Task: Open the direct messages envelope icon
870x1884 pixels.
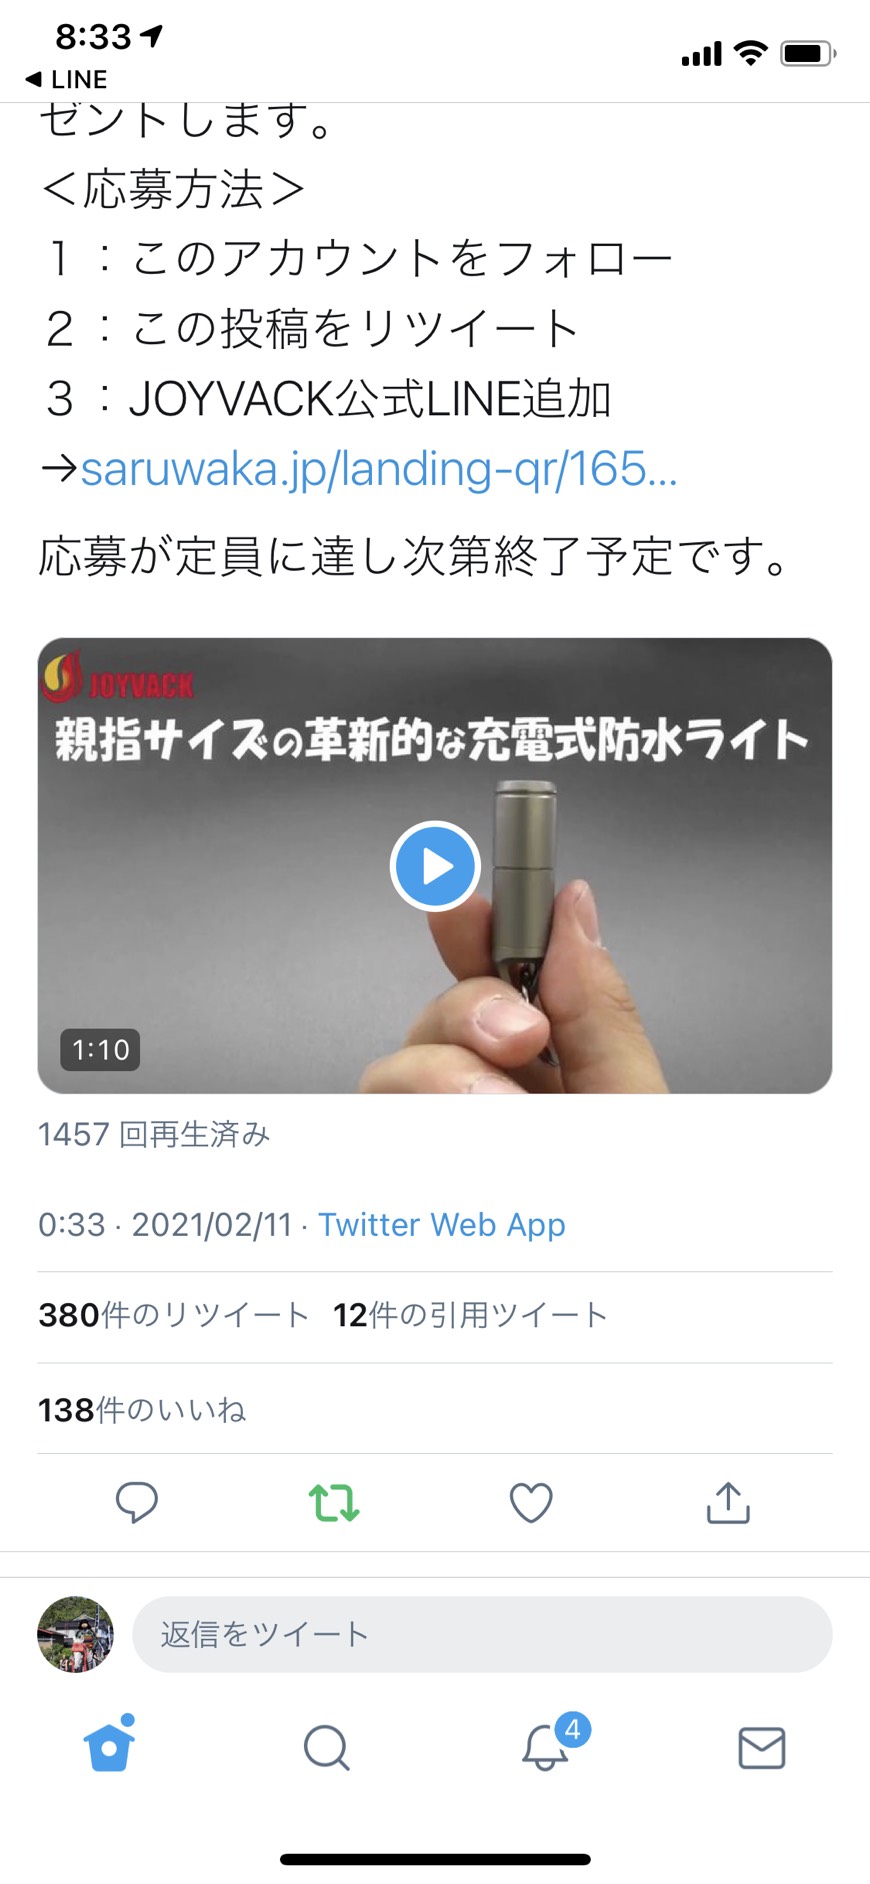Action: (x=762, y=1748)
